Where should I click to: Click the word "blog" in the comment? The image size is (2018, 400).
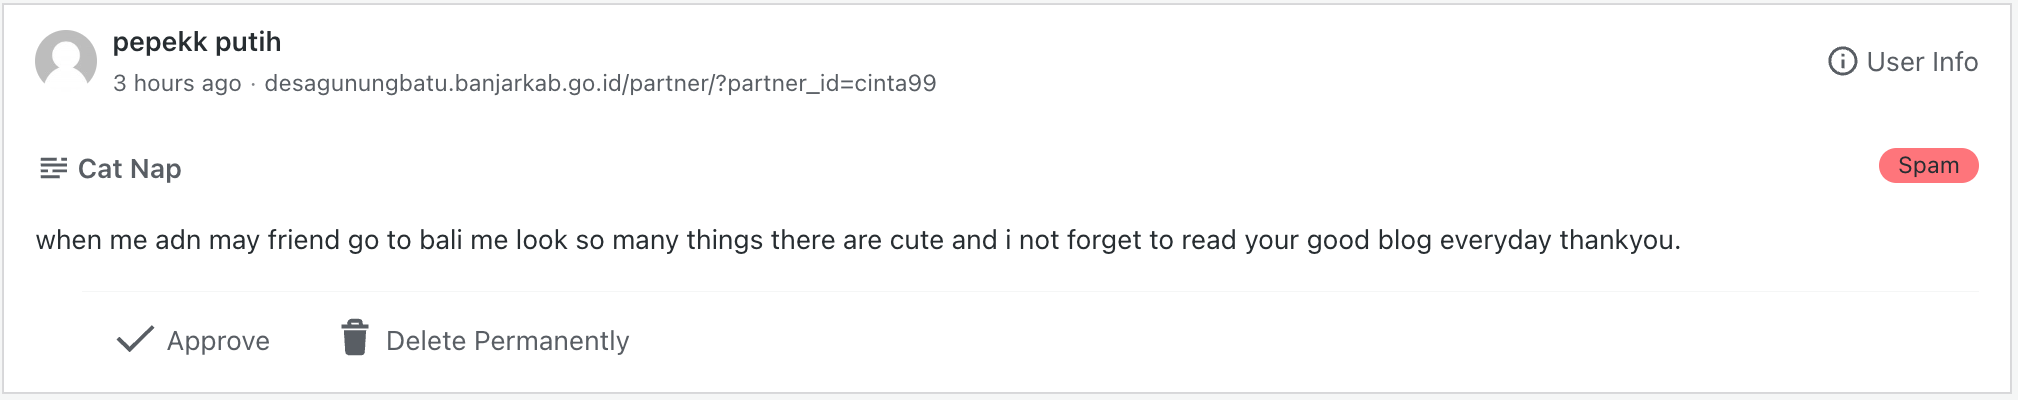[x=1404, y=240]
